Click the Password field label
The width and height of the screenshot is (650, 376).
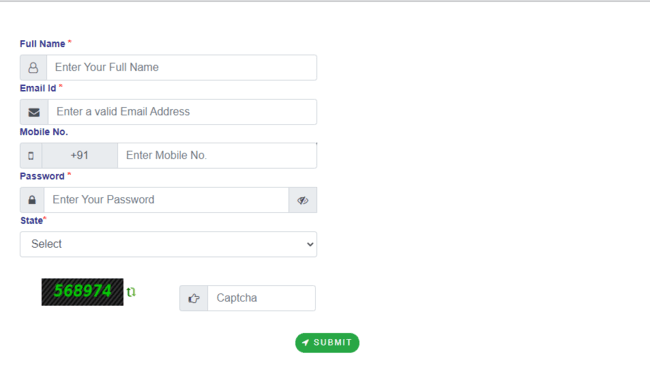point(42,176)
